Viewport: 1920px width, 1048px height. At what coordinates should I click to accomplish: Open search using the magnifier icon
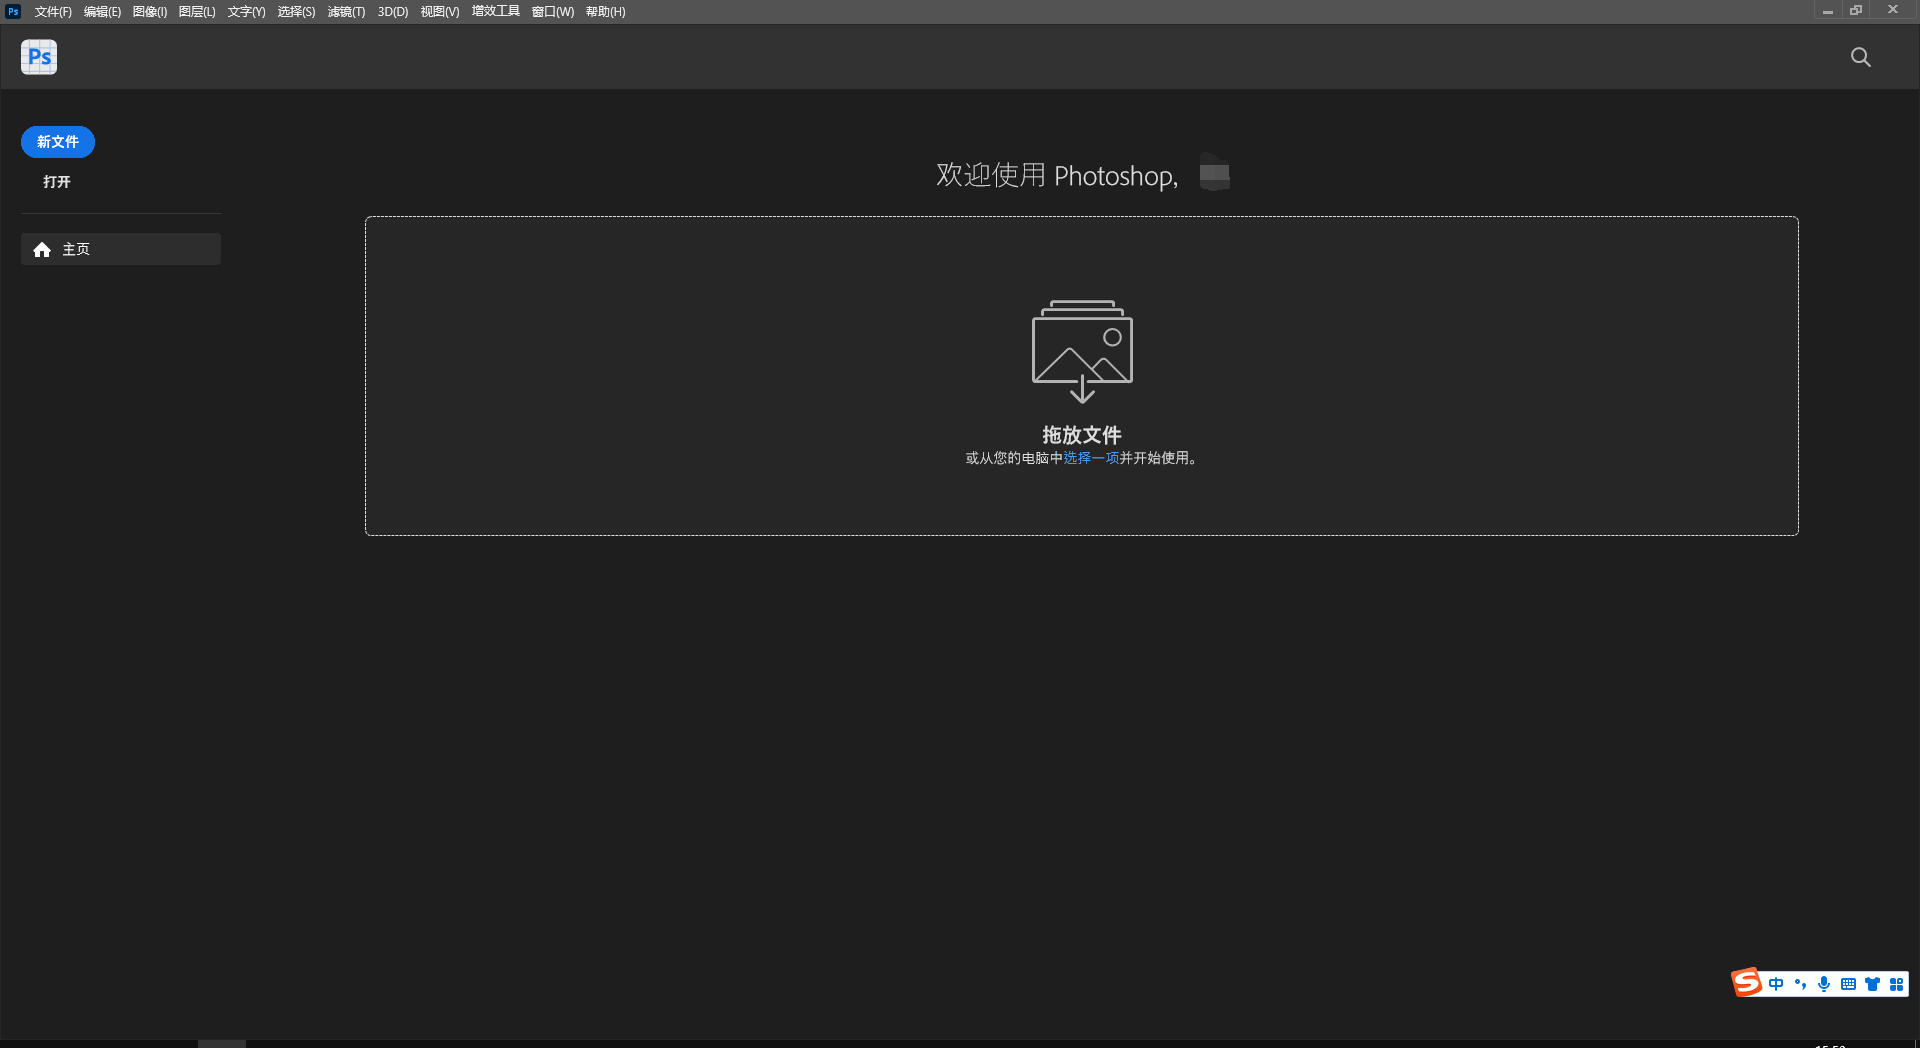1860,57
